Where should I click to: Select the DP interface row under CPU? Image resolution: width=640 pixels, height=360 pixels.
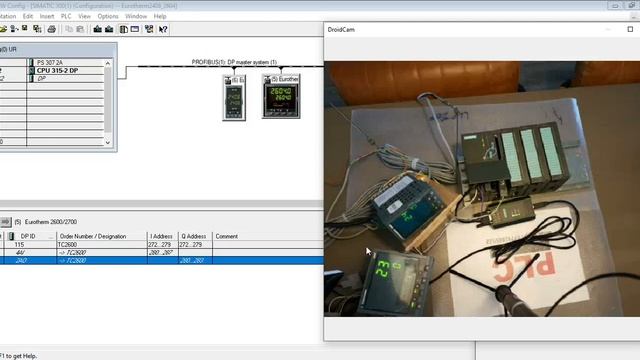(x=52, y=78)
